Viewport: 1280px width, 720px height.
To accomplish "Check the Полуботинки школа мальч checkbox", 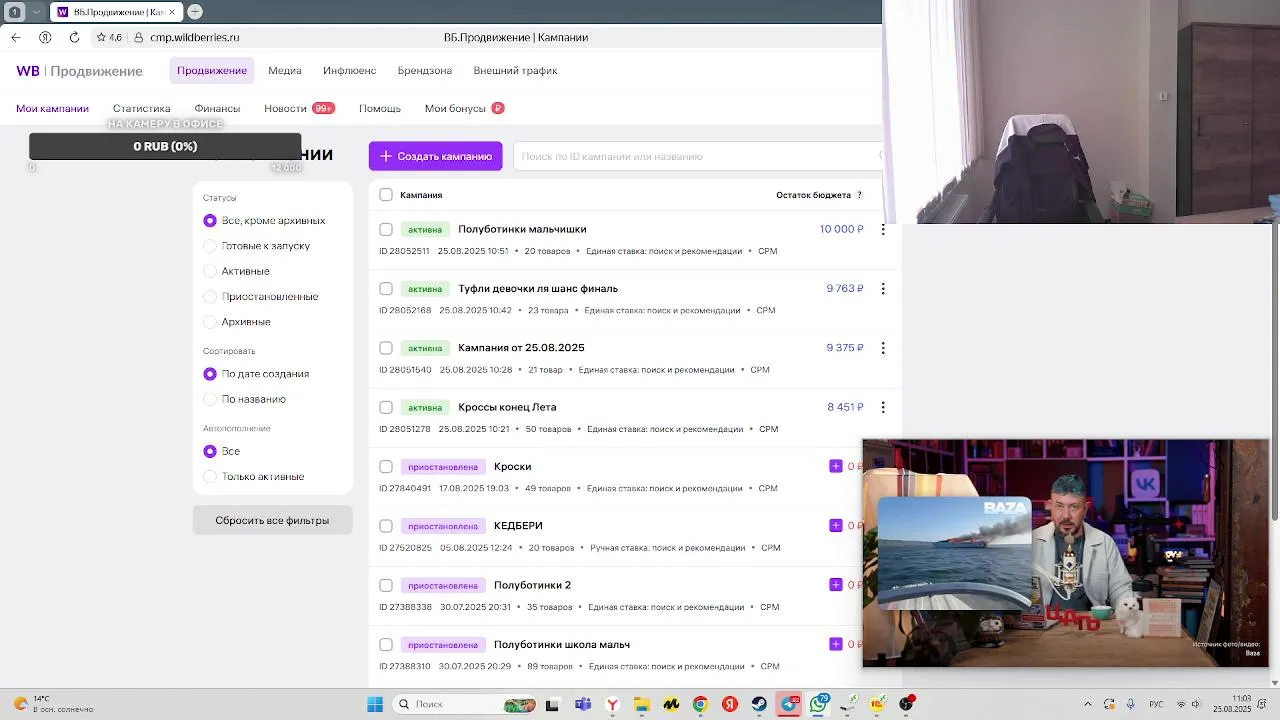I will (386, 645).
